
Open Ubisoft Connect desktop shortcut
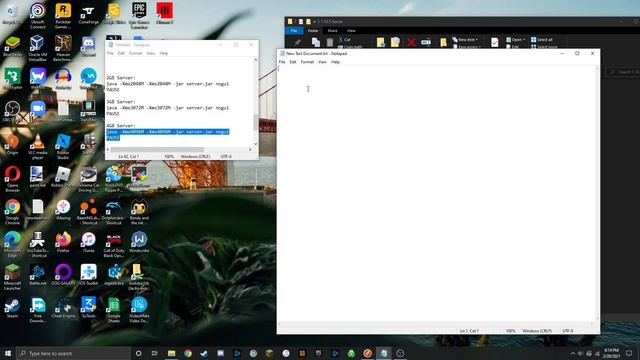point(38,15)
